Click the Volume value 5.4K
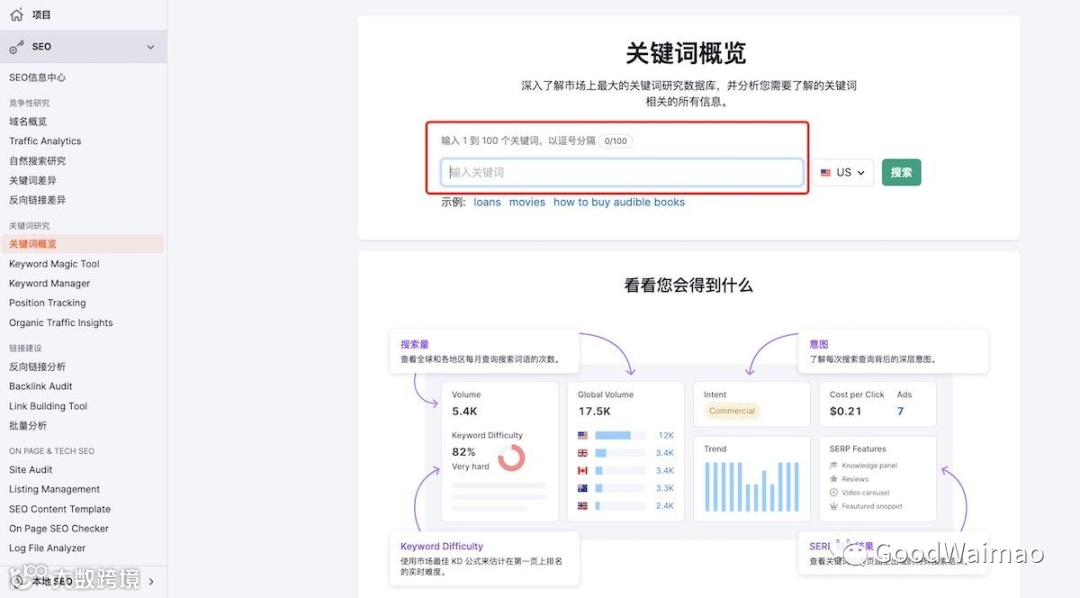 point(464,411)
